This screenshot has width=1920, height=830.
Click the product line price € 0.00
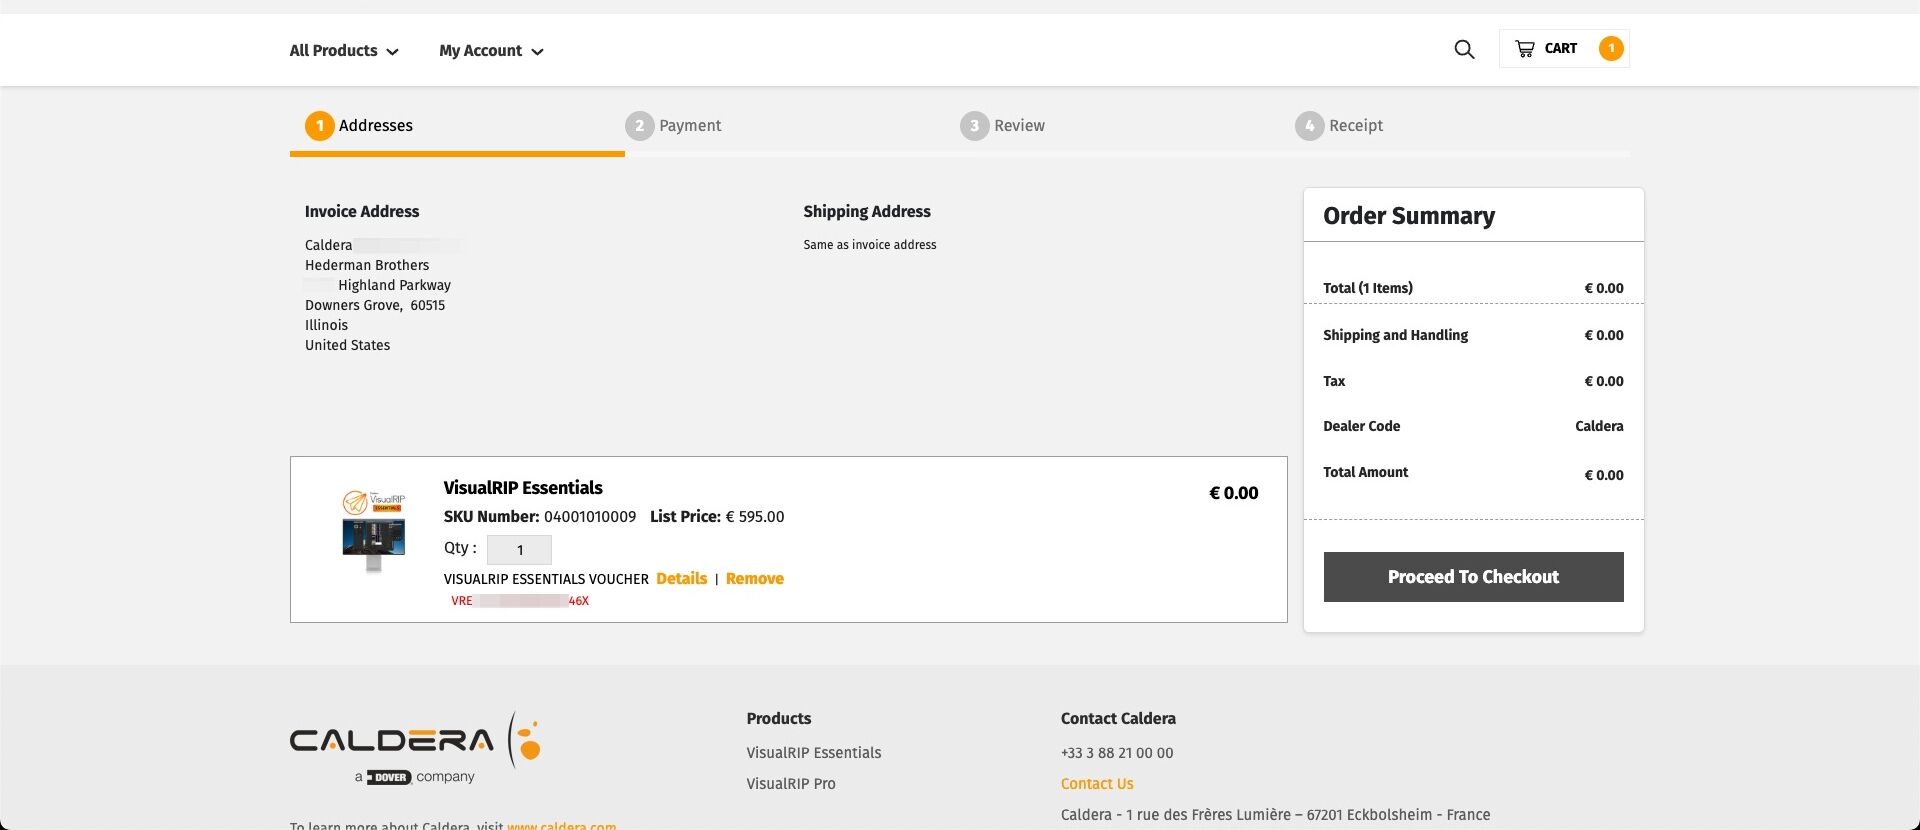click(1234, 493)
